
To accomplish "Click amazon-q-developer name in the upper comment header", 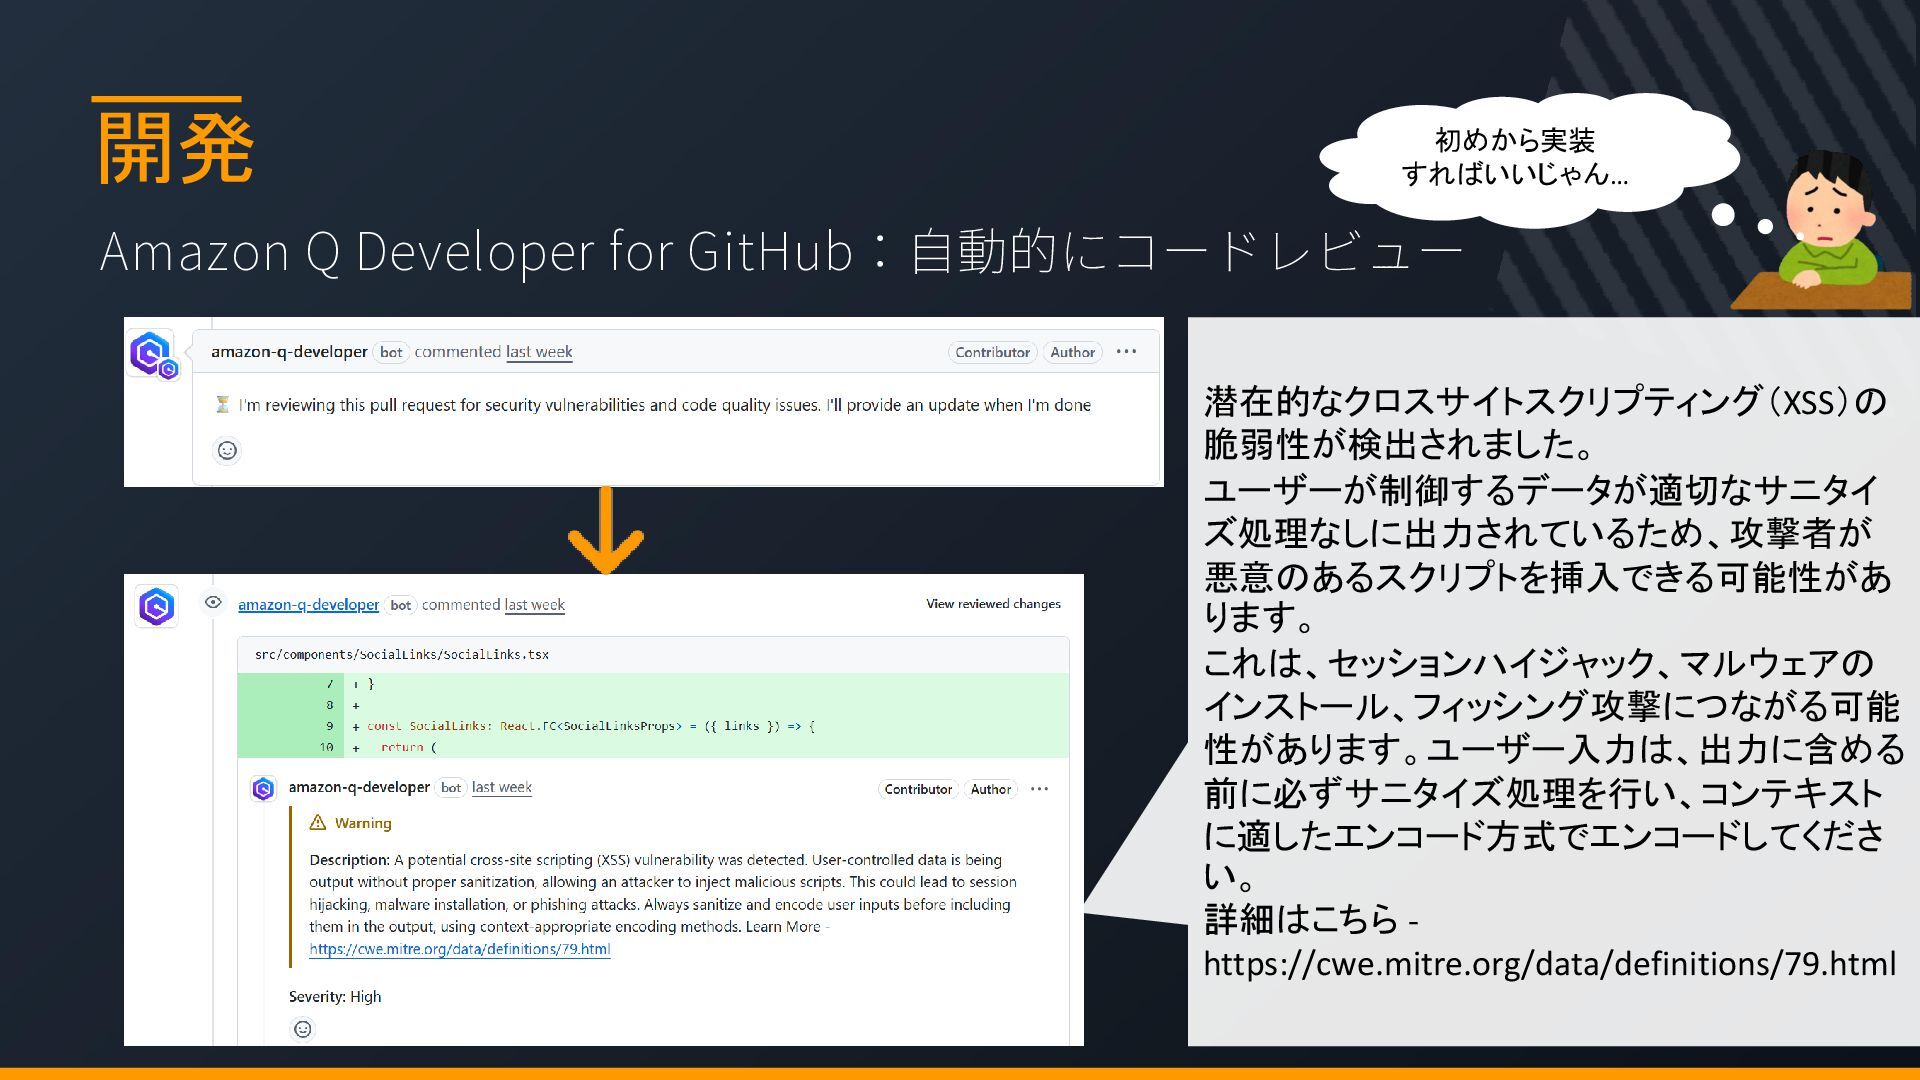I will coord(289,352).
